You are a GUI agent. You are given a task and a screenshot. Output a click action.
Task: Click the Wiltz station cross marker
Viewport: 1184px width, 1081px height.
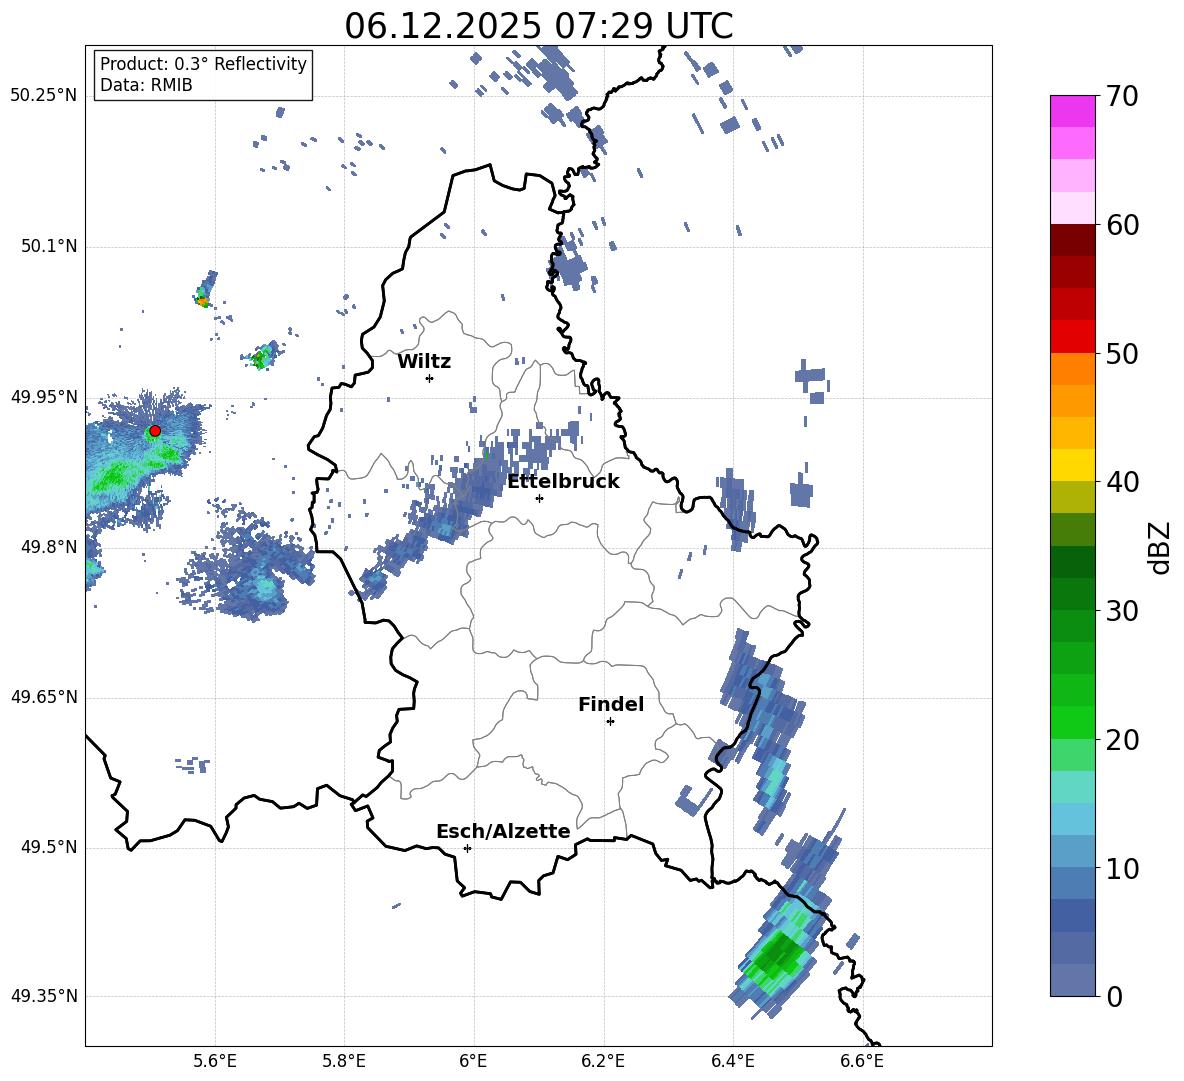coord(430,378)
